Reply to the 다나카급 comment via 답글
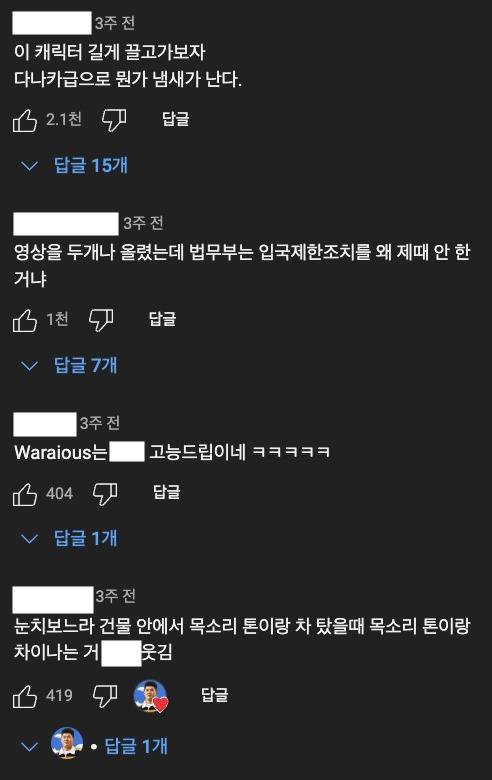Screen dimensions: 492x780 tap(176, 119)
